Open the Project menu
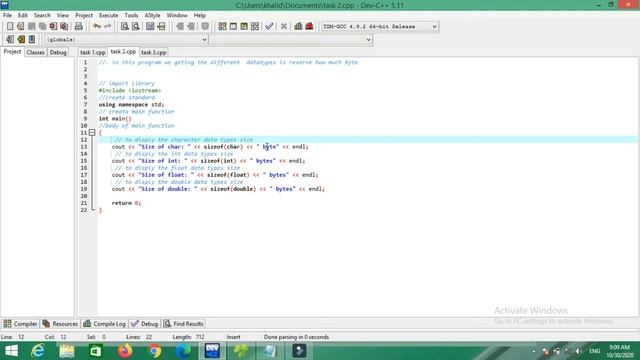 click(x=84, y=15)
